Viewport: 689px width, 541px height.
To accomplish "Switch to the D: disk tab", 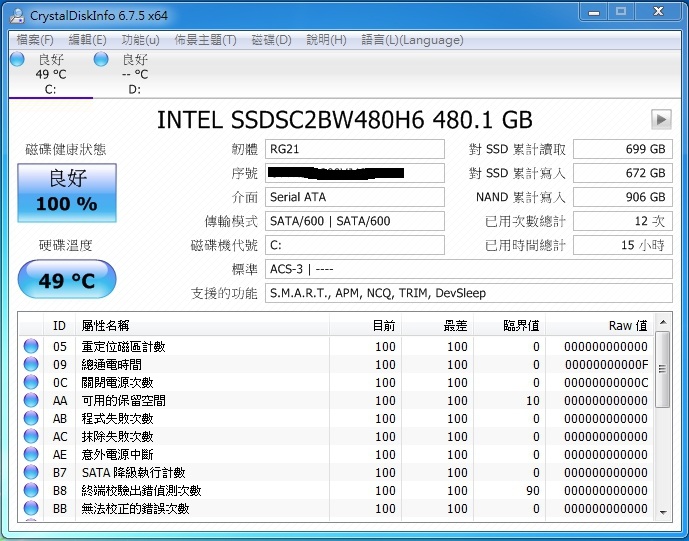I will coord(134,74).
